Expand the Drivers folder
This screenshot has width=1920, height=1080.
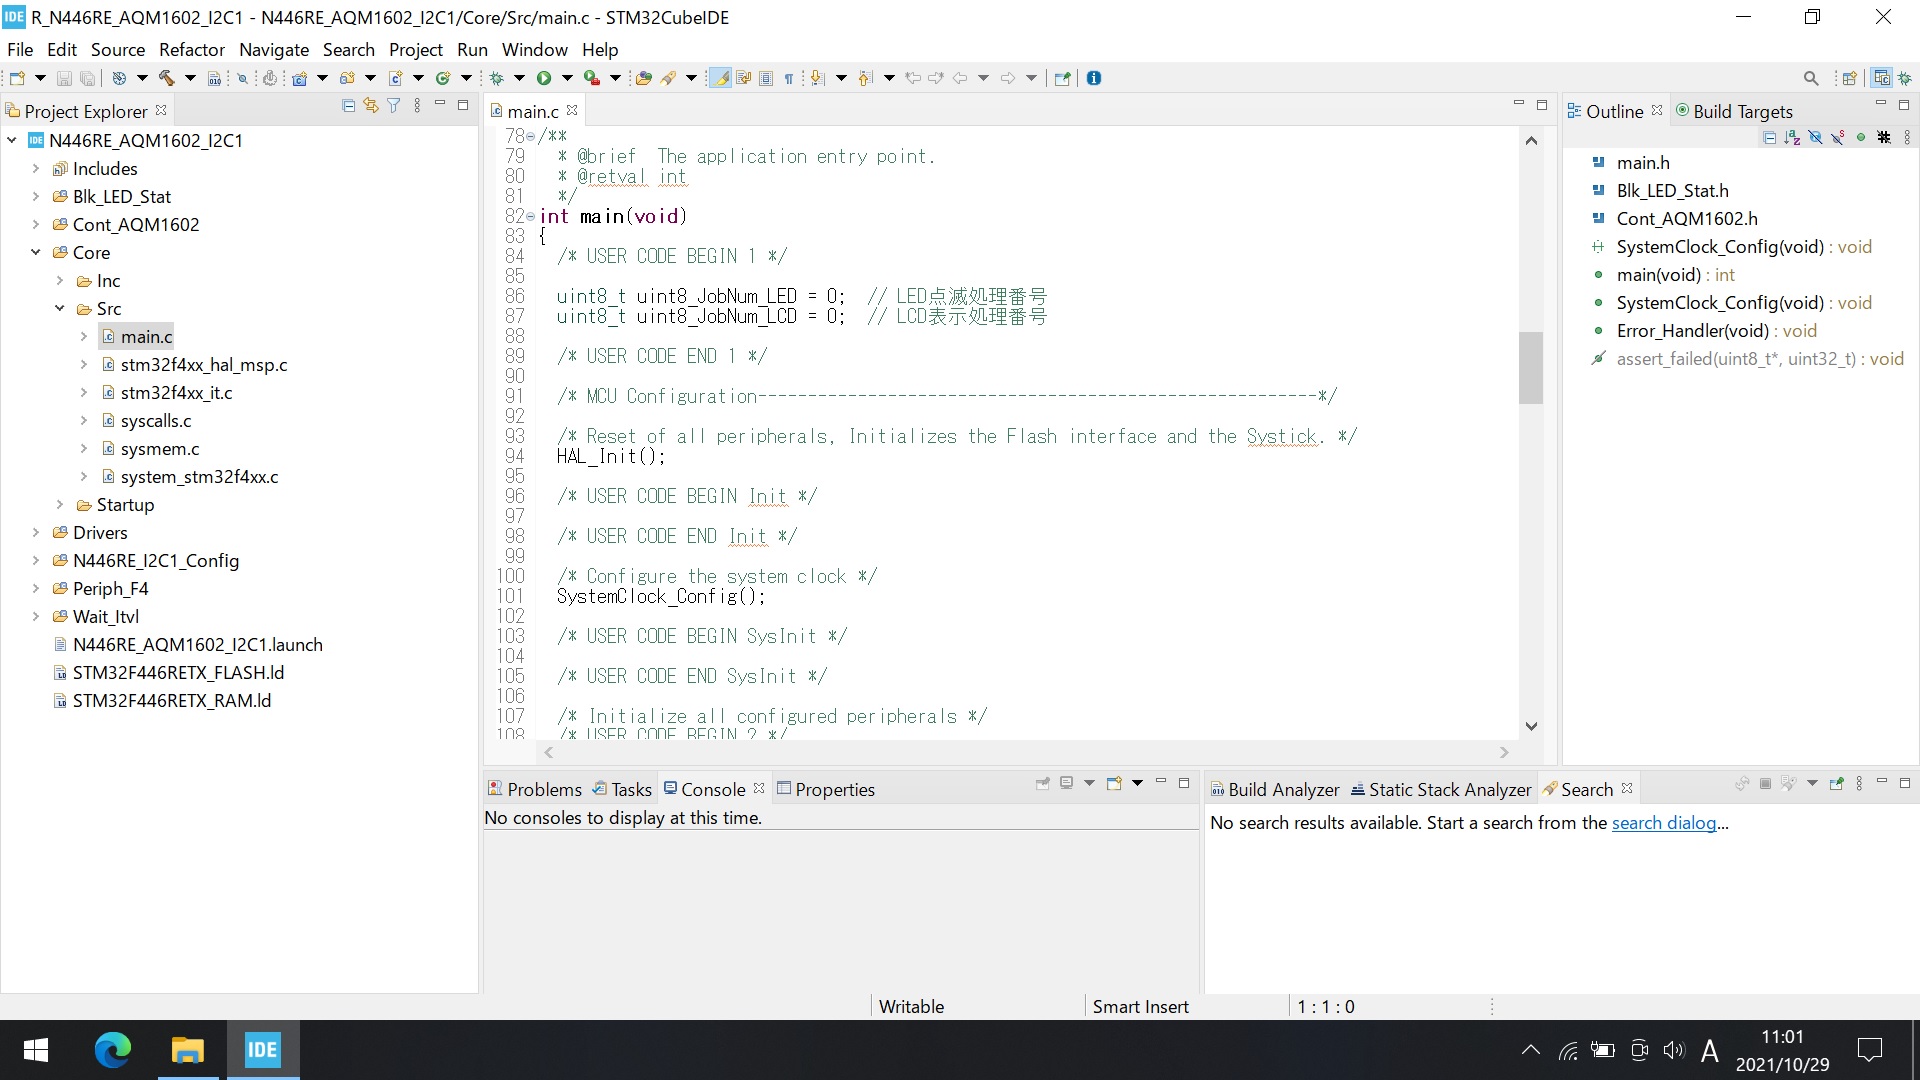point(36,533)
